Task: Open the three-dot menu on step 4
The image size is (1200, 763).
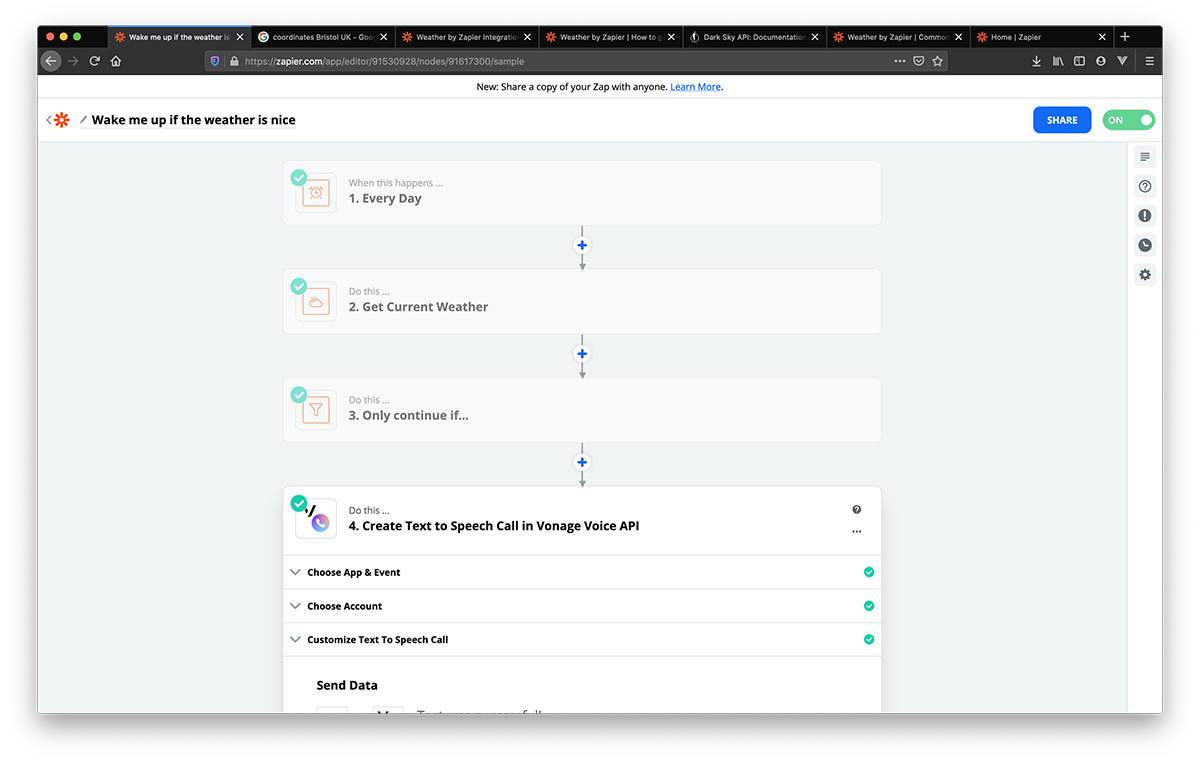Action: click(857, 532)
